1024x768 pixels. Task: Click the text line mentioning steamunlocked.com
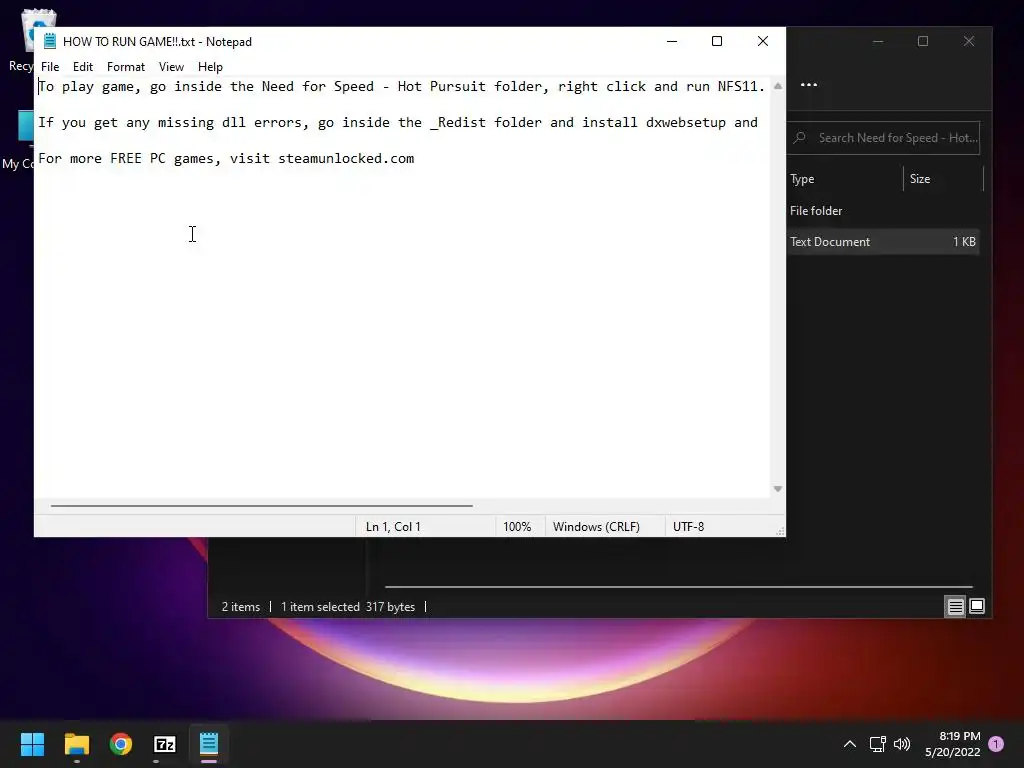pyautogui.click(x=226, y=159)
